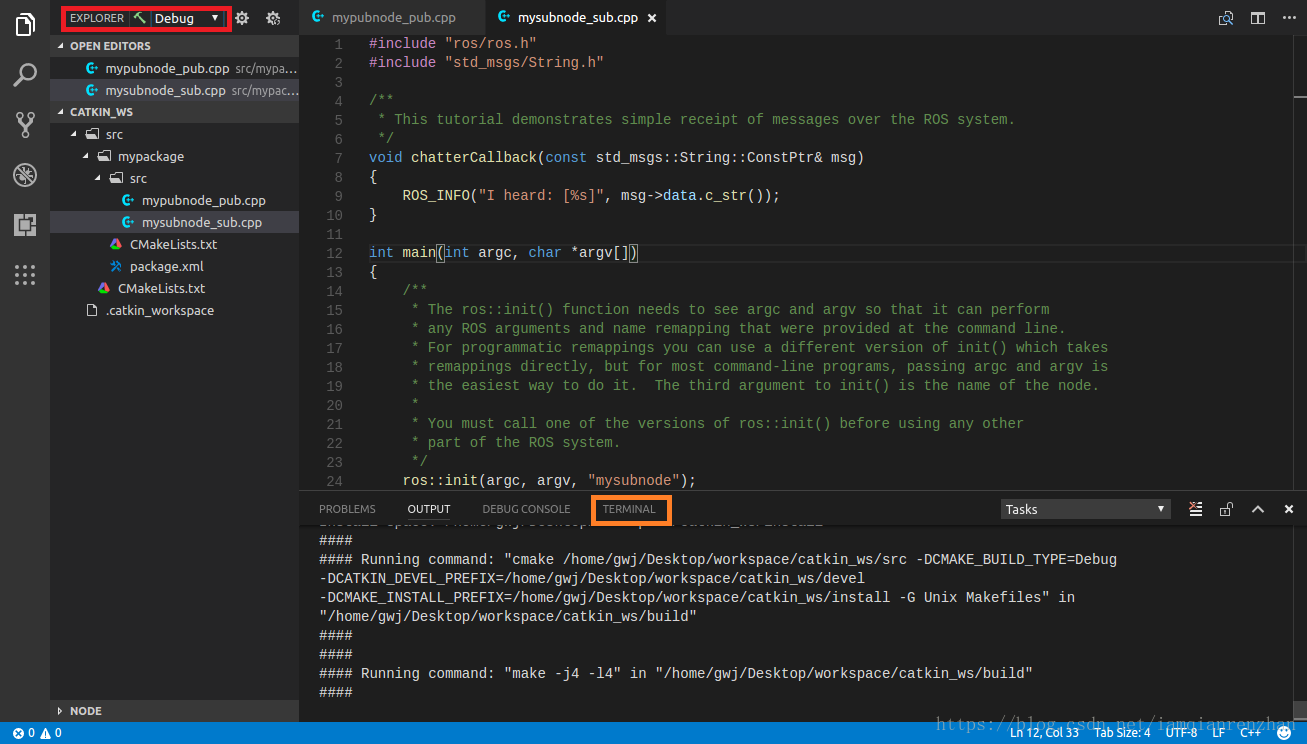Maximize the panel with the up chevron

(x=1258, y=509)
